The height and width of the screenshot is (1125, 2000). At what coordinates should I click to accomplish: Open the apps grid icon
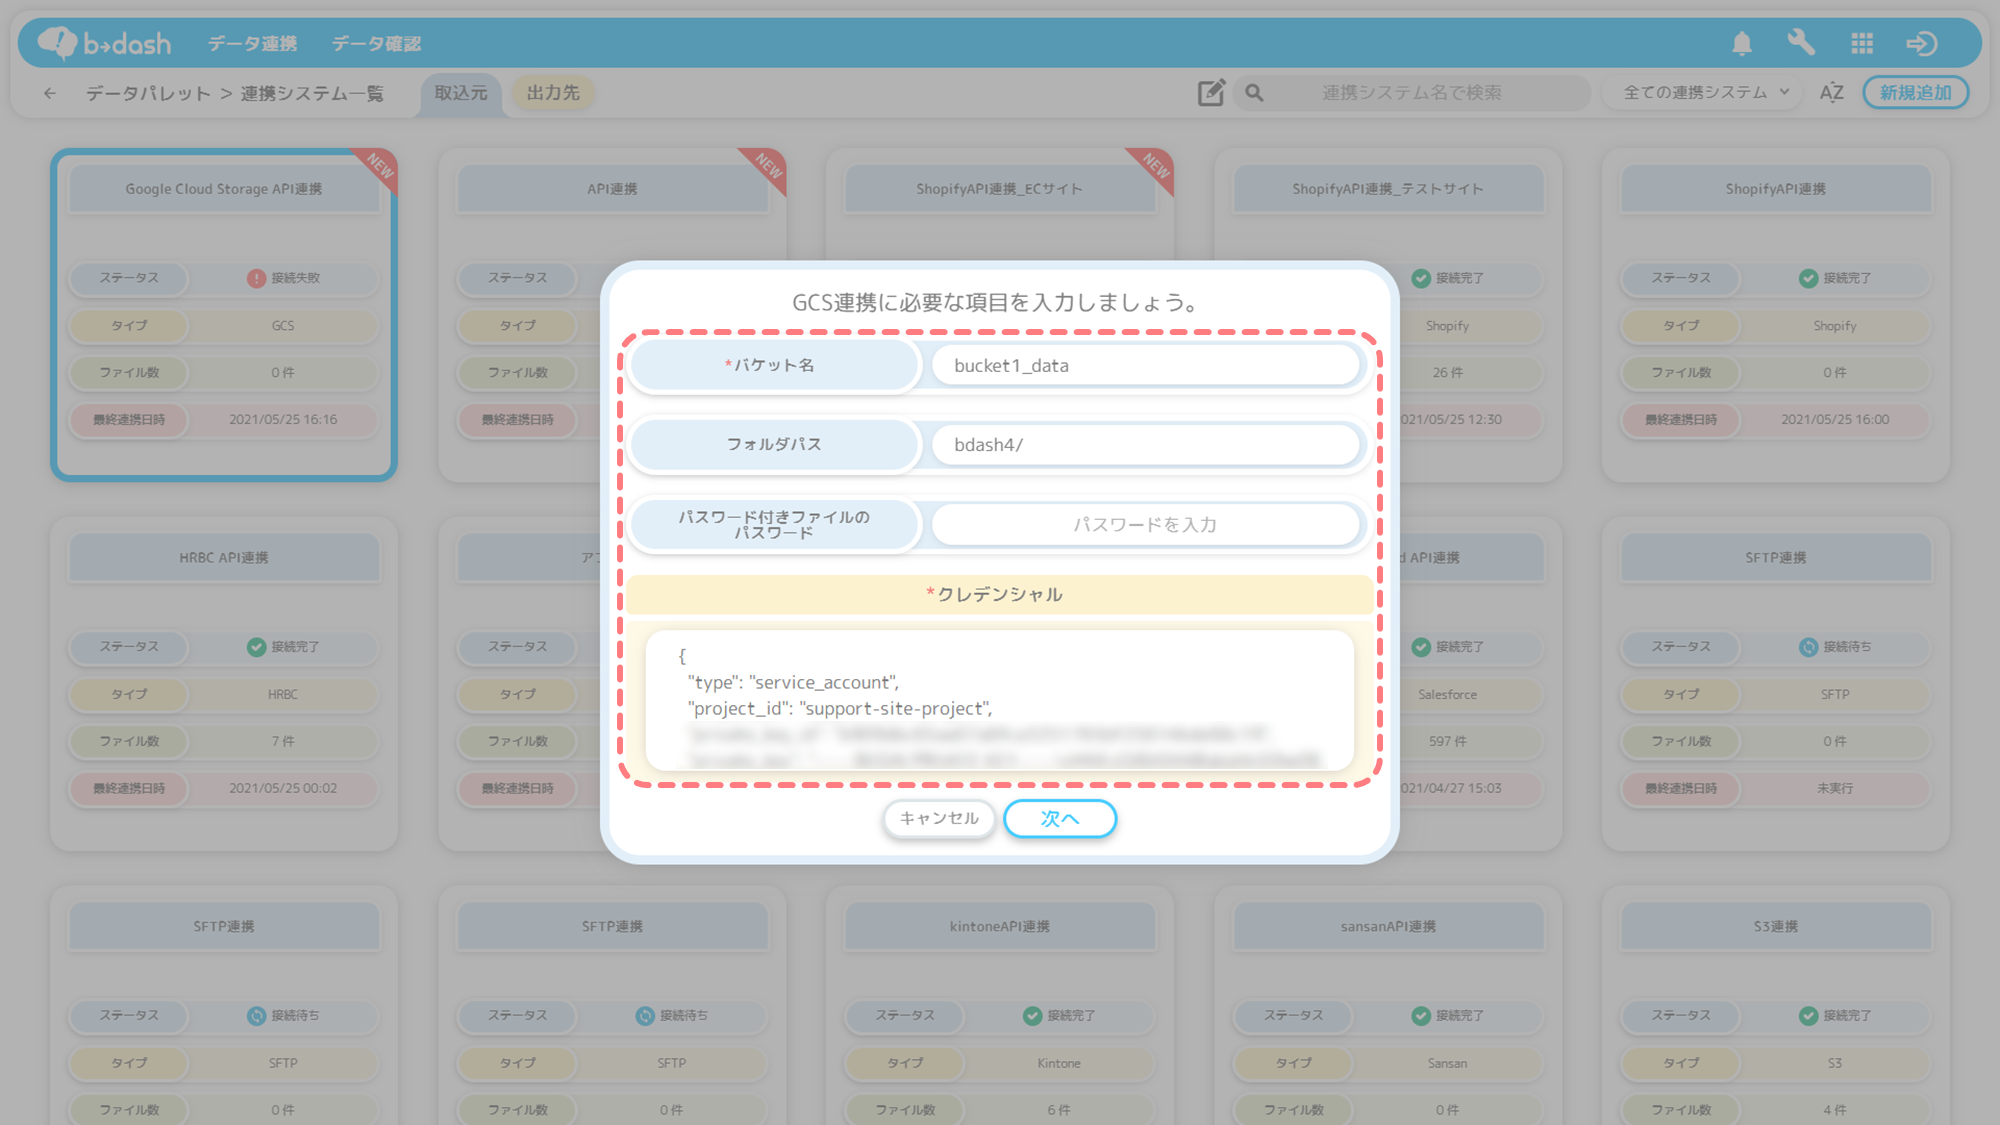1862,43
